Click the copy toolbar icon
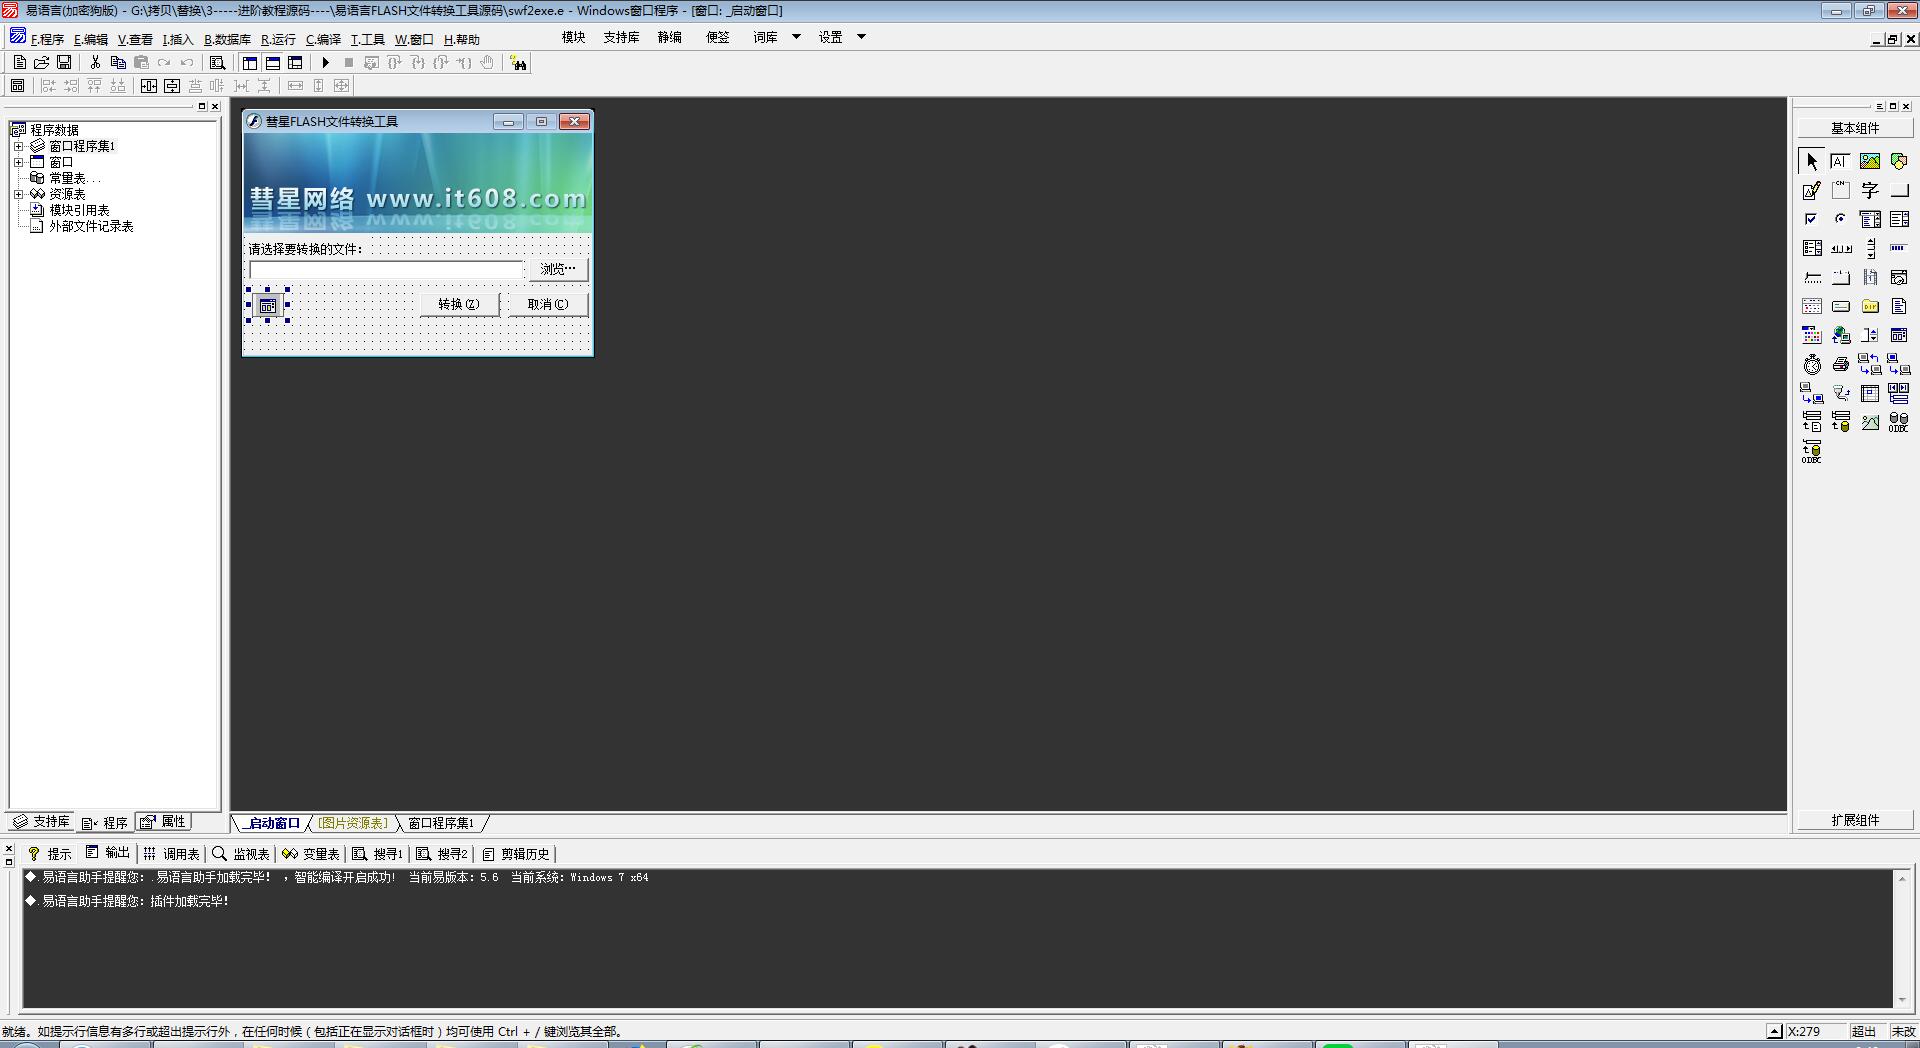The image size is (1920, 1048). pos(118,62)
